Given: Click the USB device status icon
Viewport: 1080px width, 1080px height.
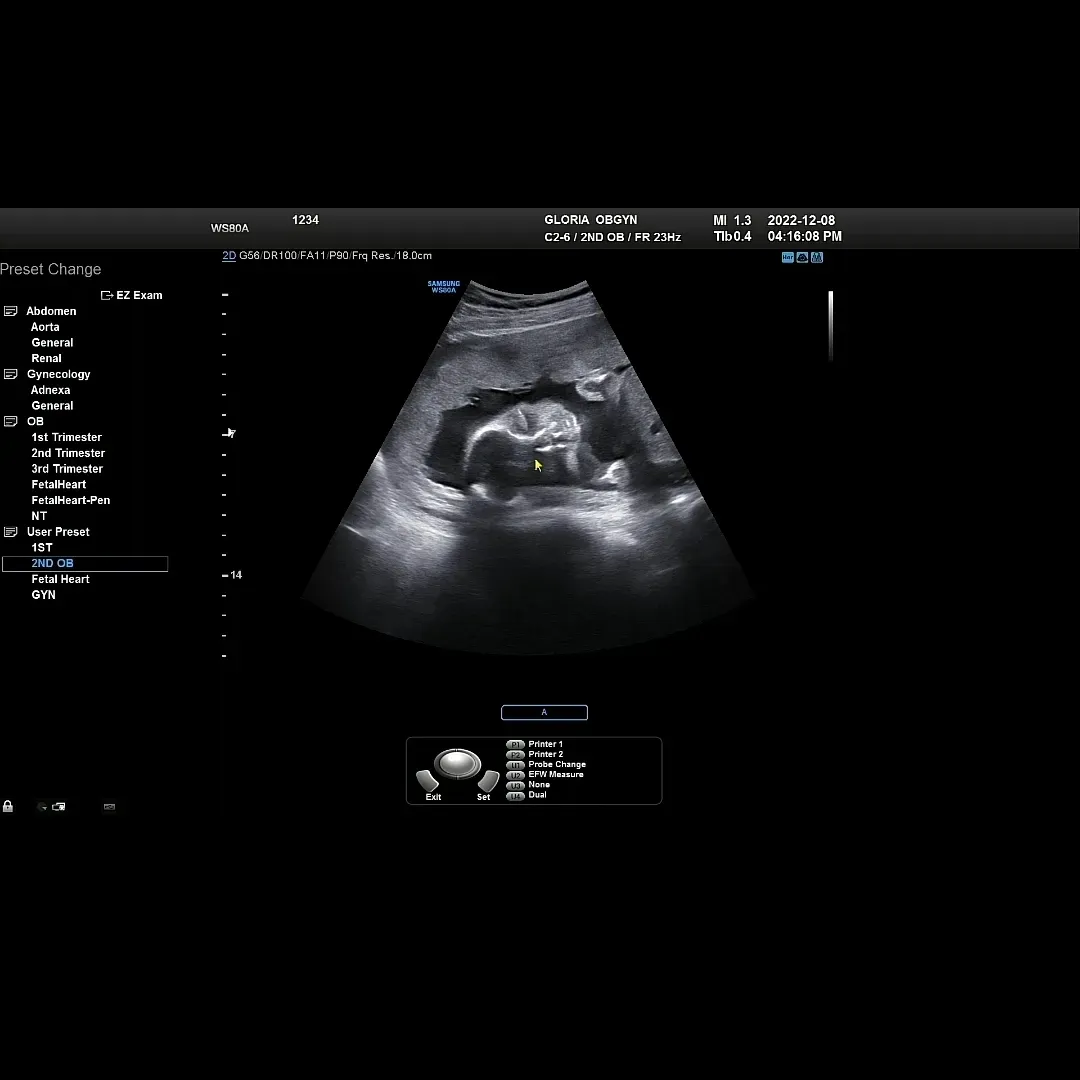Looking at the screenshot, I should (x=109, y=807).
